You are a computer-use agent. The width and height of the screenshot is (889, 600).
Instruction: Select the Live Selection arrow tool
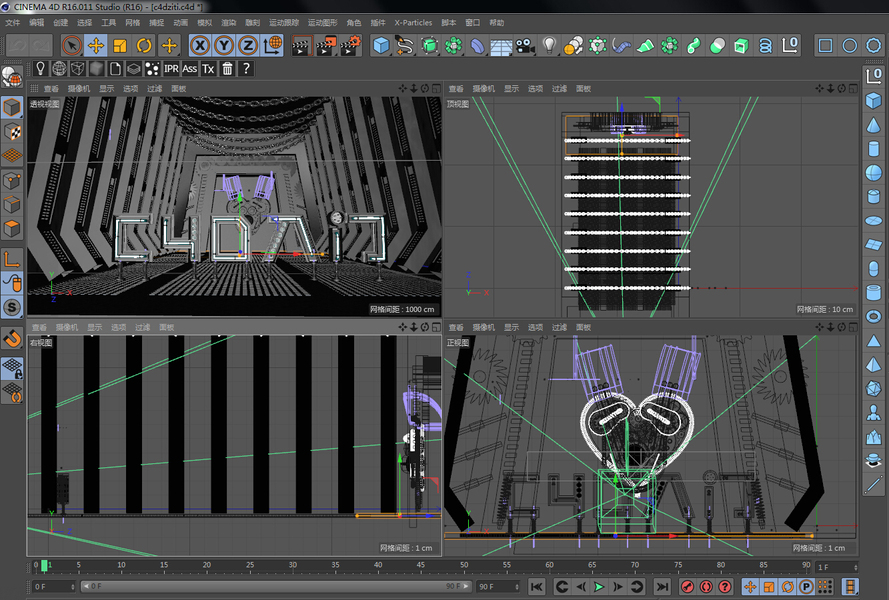click(72, 45)
